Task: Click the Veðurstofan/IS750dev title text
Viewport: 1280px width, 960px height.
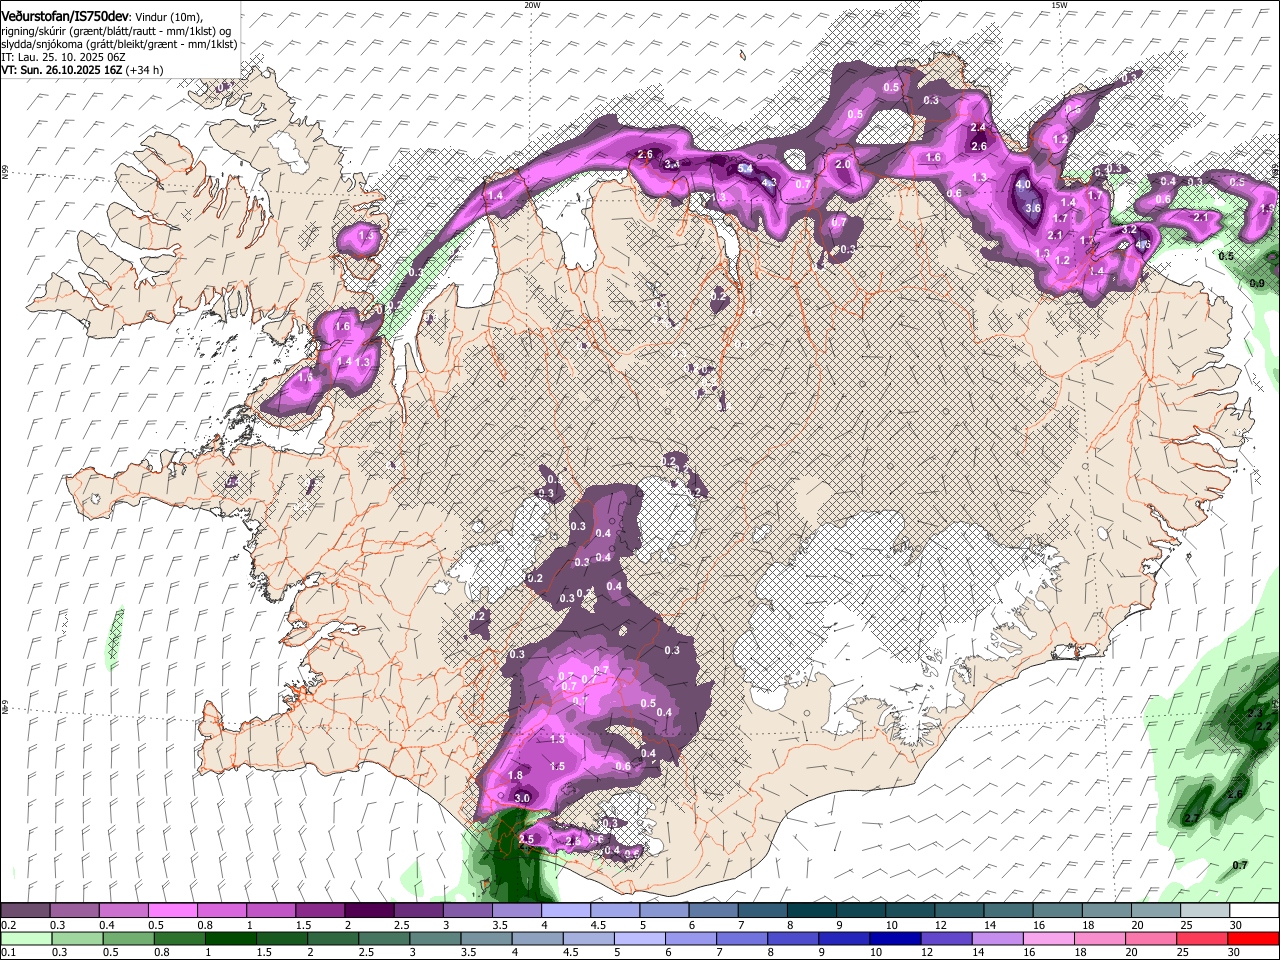Action: [x=65, y=15]
